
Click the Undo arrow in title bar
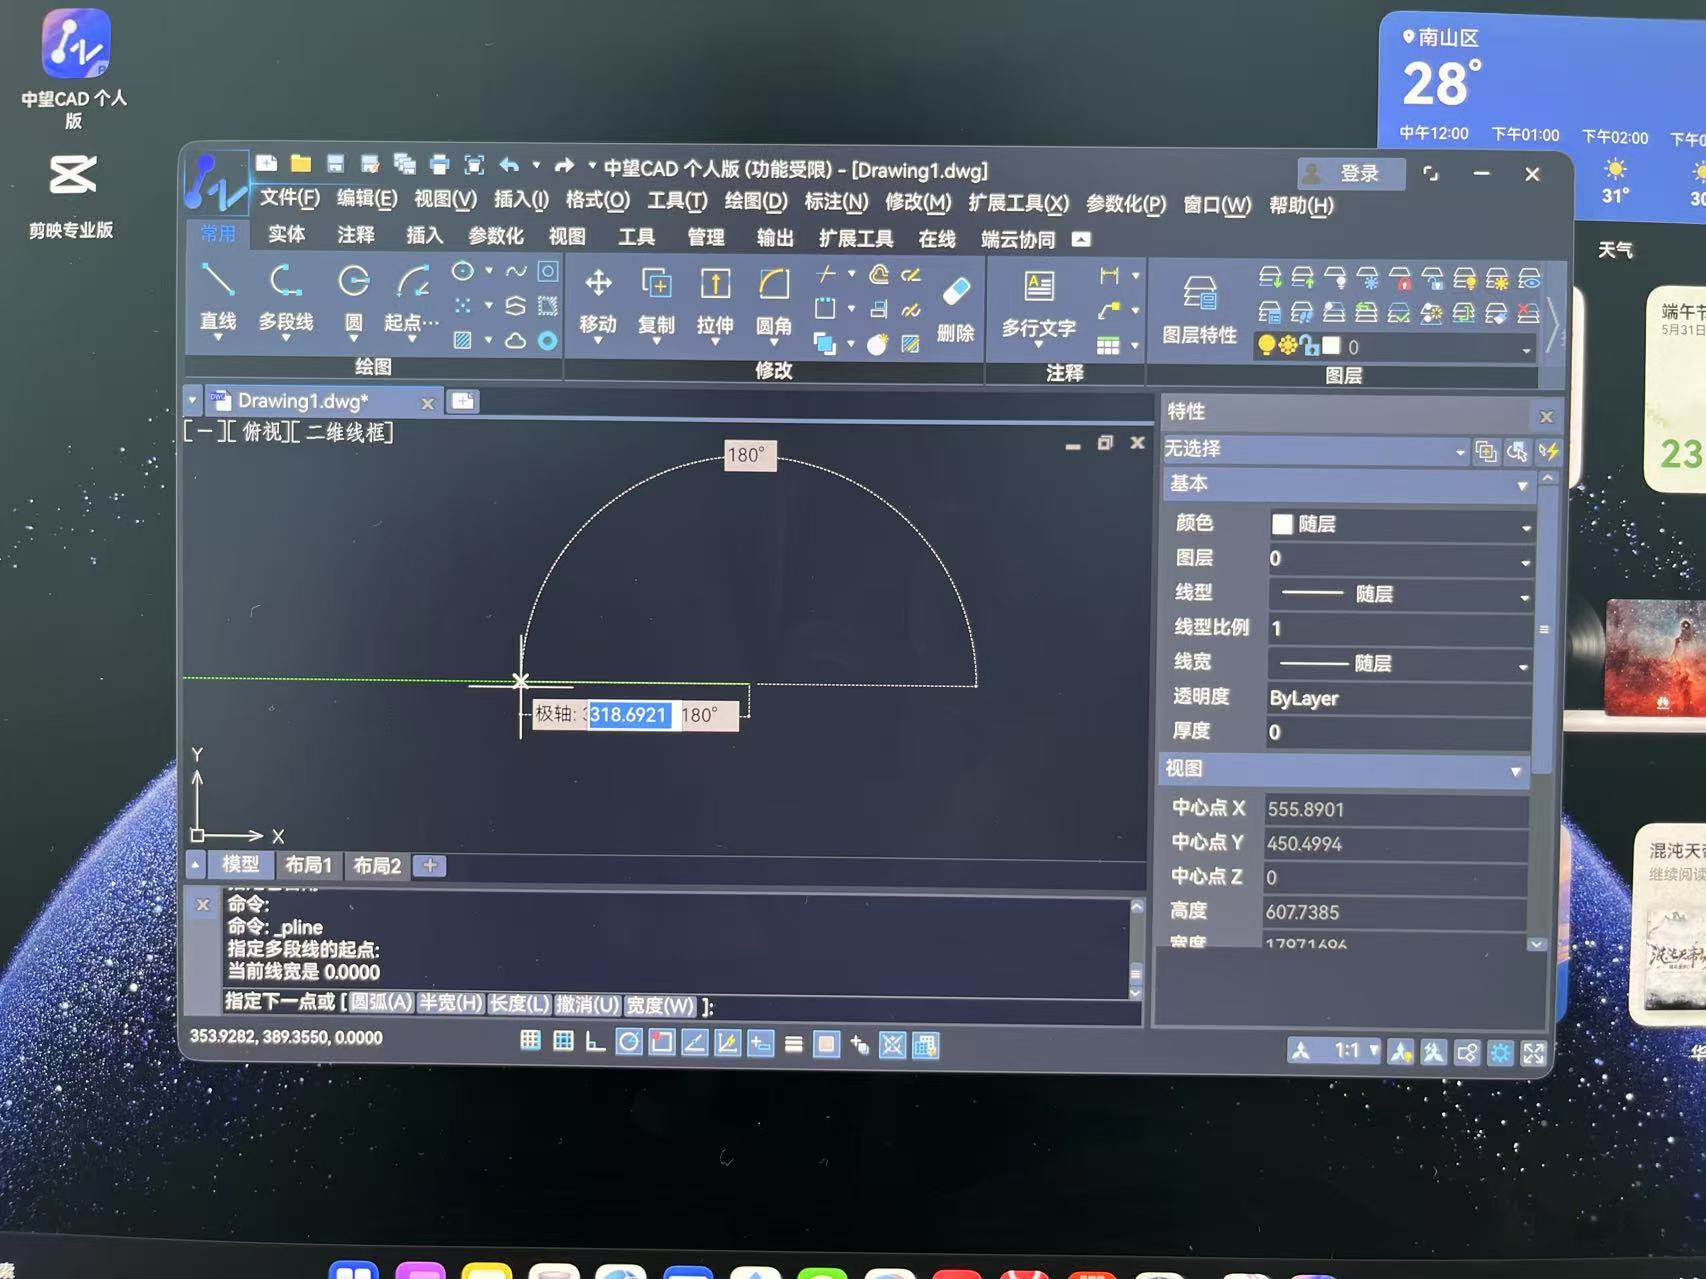pos(510,165)
